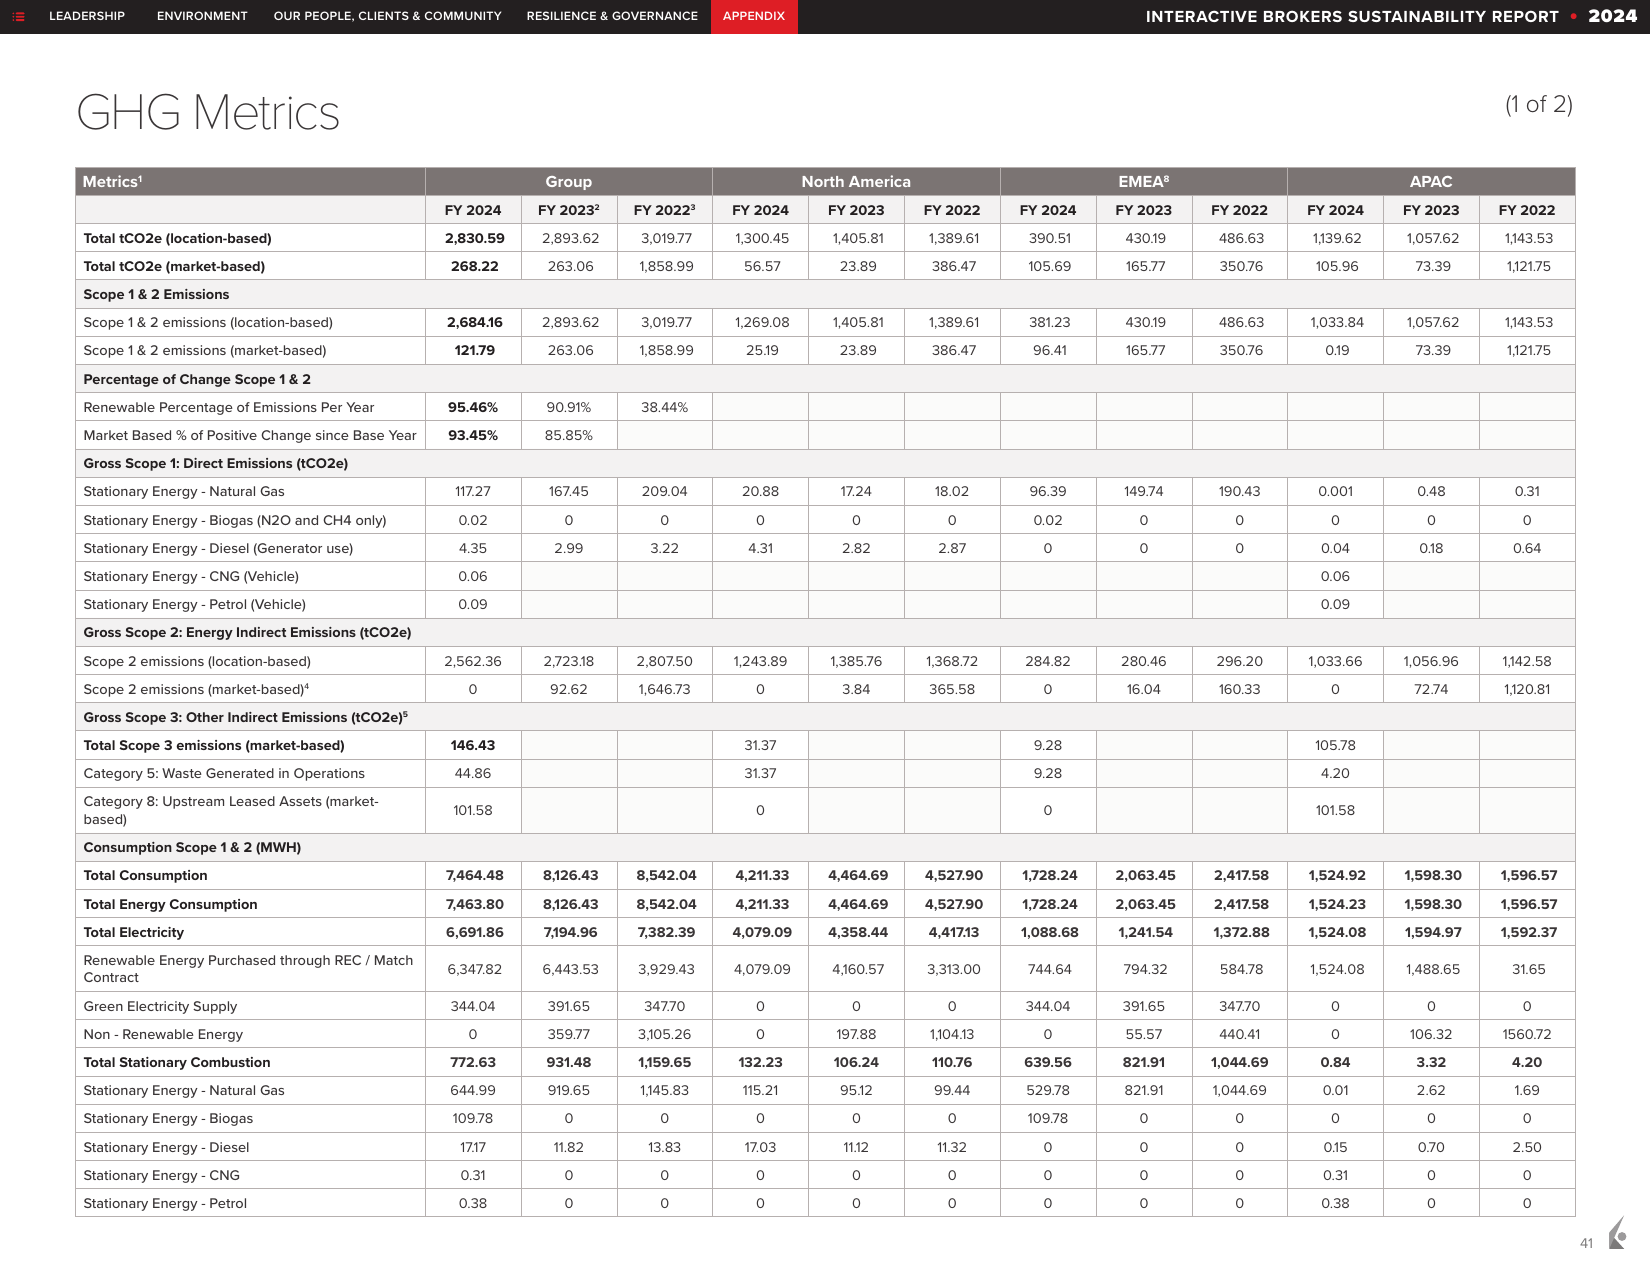Click Stationary Energy - Petrol row label

(x=165, y=1203)
